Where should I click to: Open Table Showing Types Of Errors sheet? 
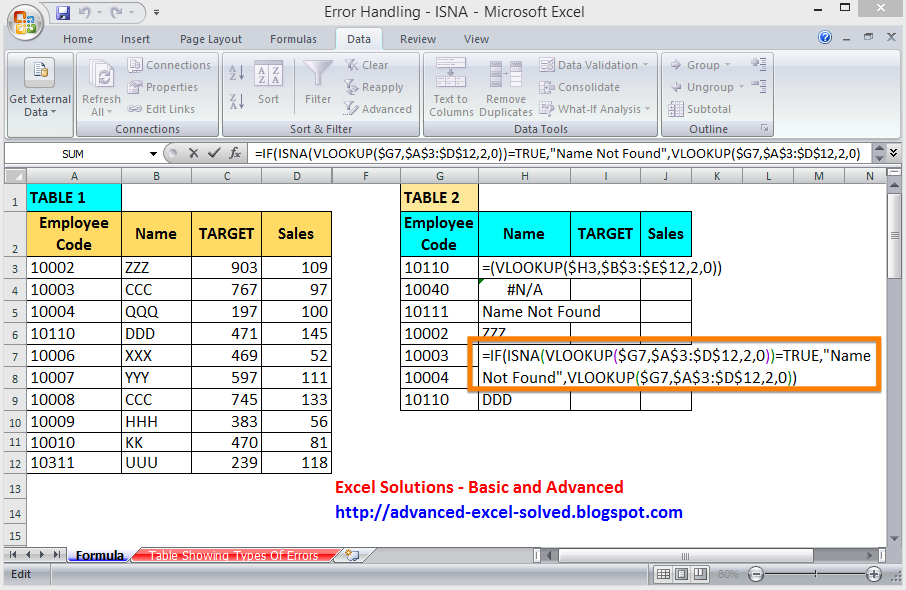pos(233,555)
